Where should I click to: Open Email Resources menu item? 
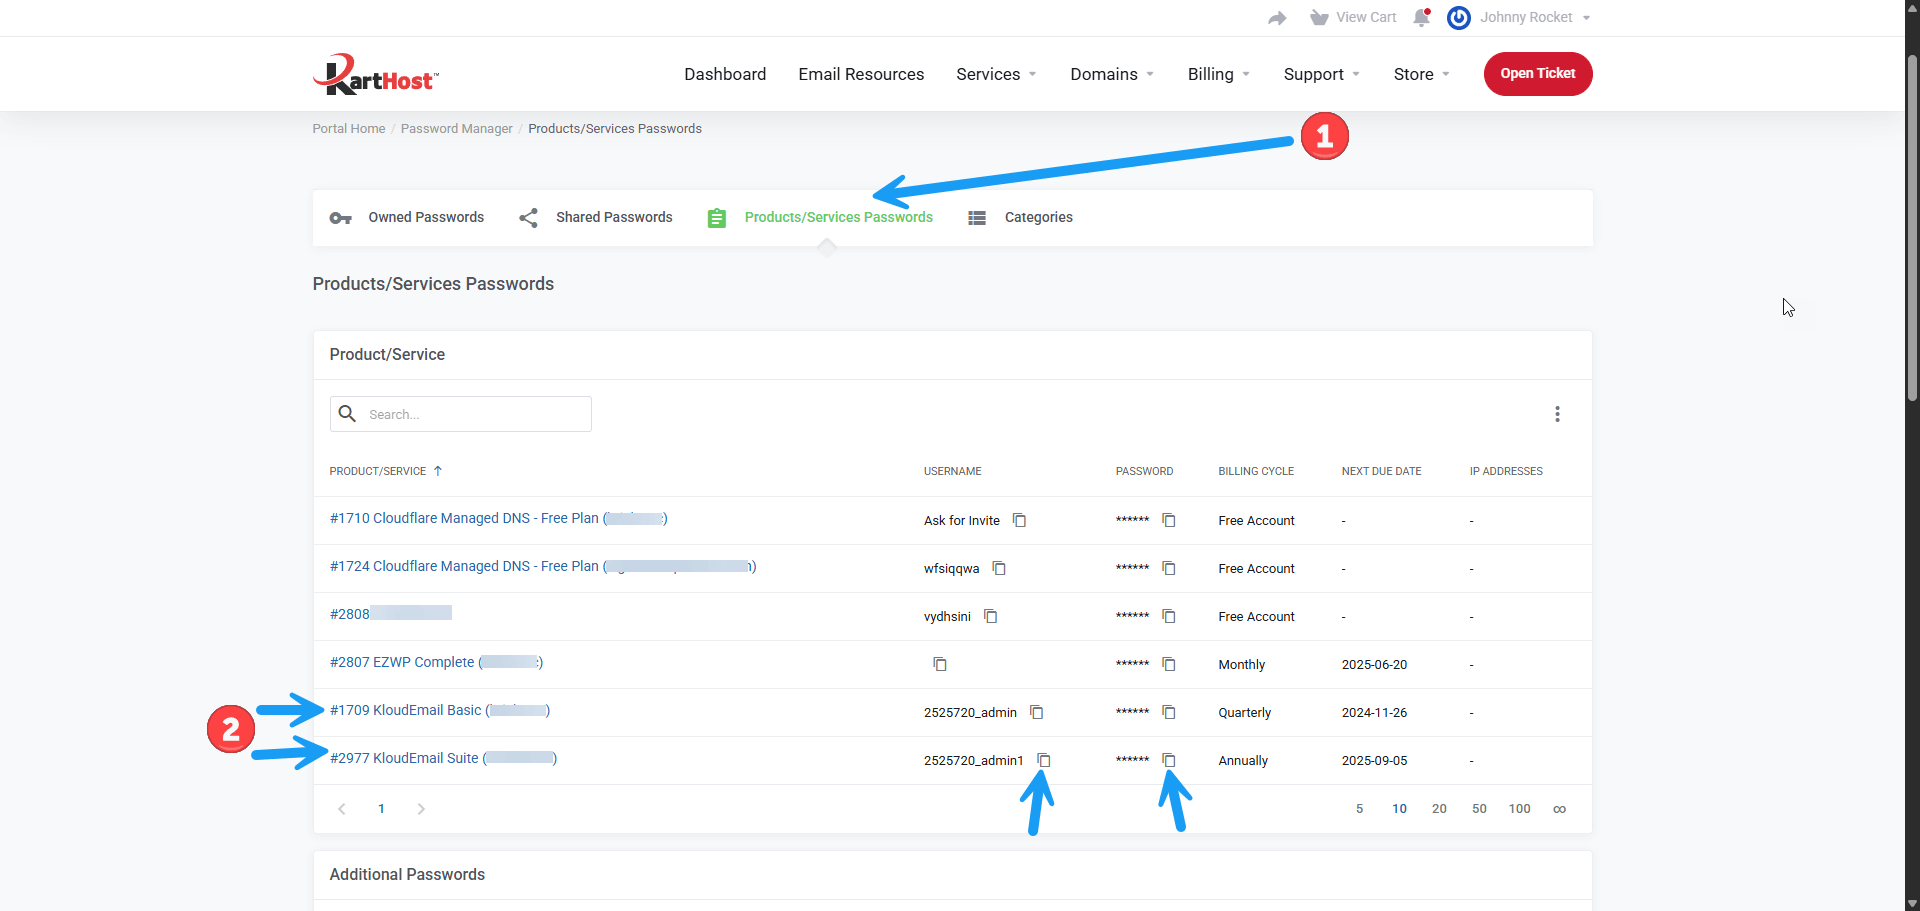click(861, 74)
